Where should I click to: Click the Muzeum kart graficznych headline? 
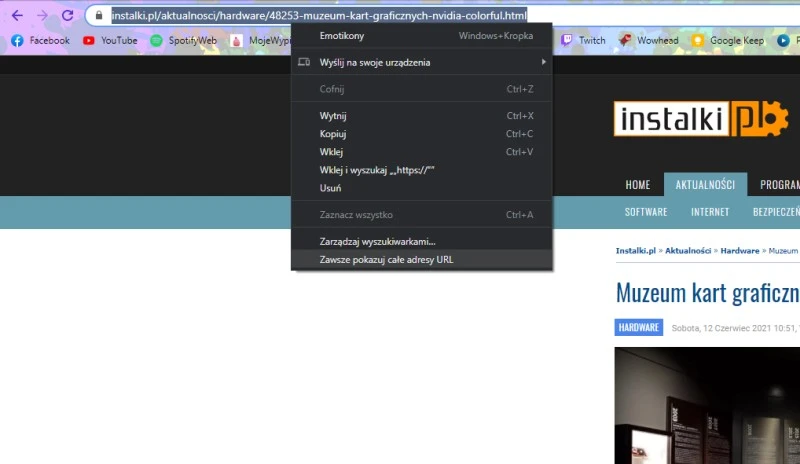[707, 293]
